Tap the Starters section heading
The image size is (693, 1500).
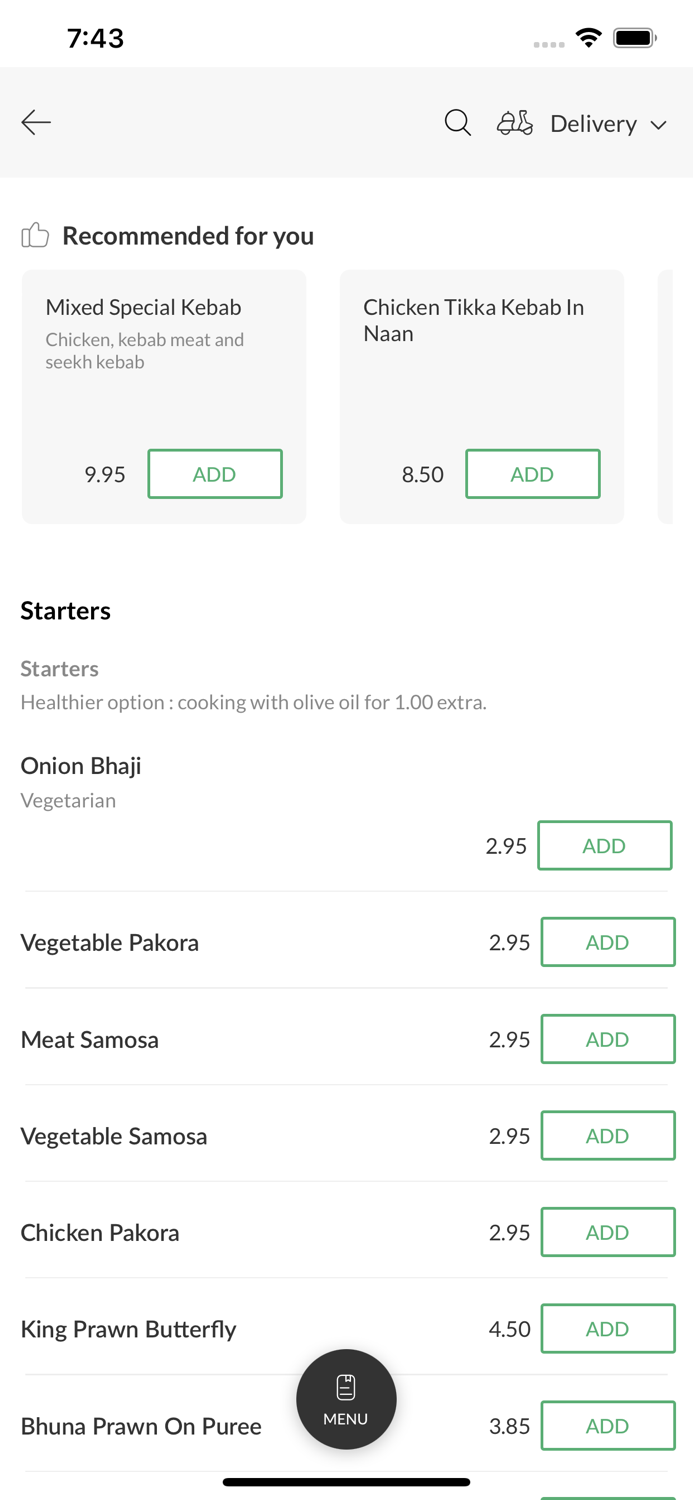(66, 611)
